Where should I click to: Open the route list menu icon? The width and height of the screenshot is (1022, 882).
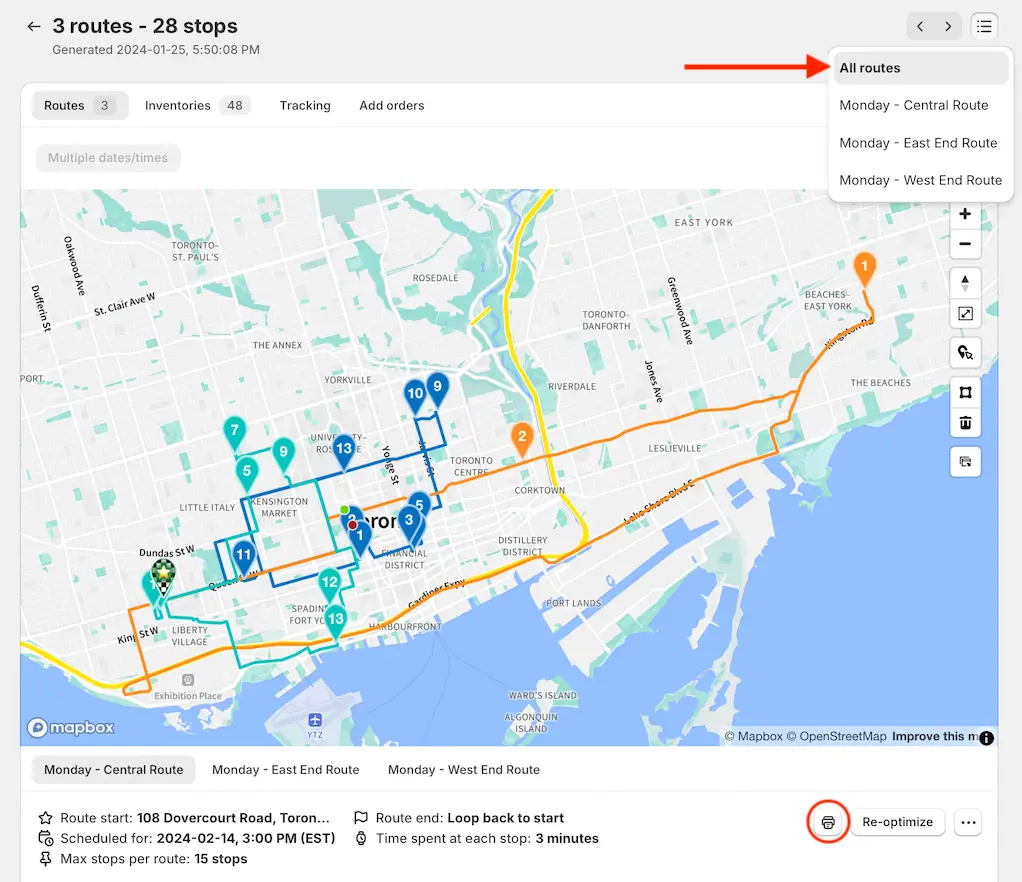tap(984, 27)
